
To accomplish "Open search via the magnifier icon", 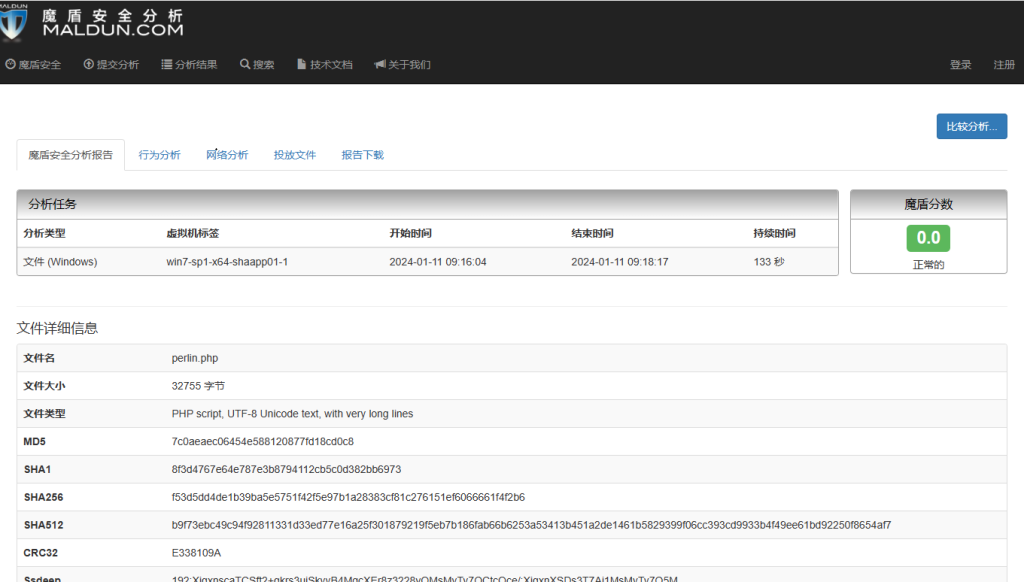I will click(243, 63).
